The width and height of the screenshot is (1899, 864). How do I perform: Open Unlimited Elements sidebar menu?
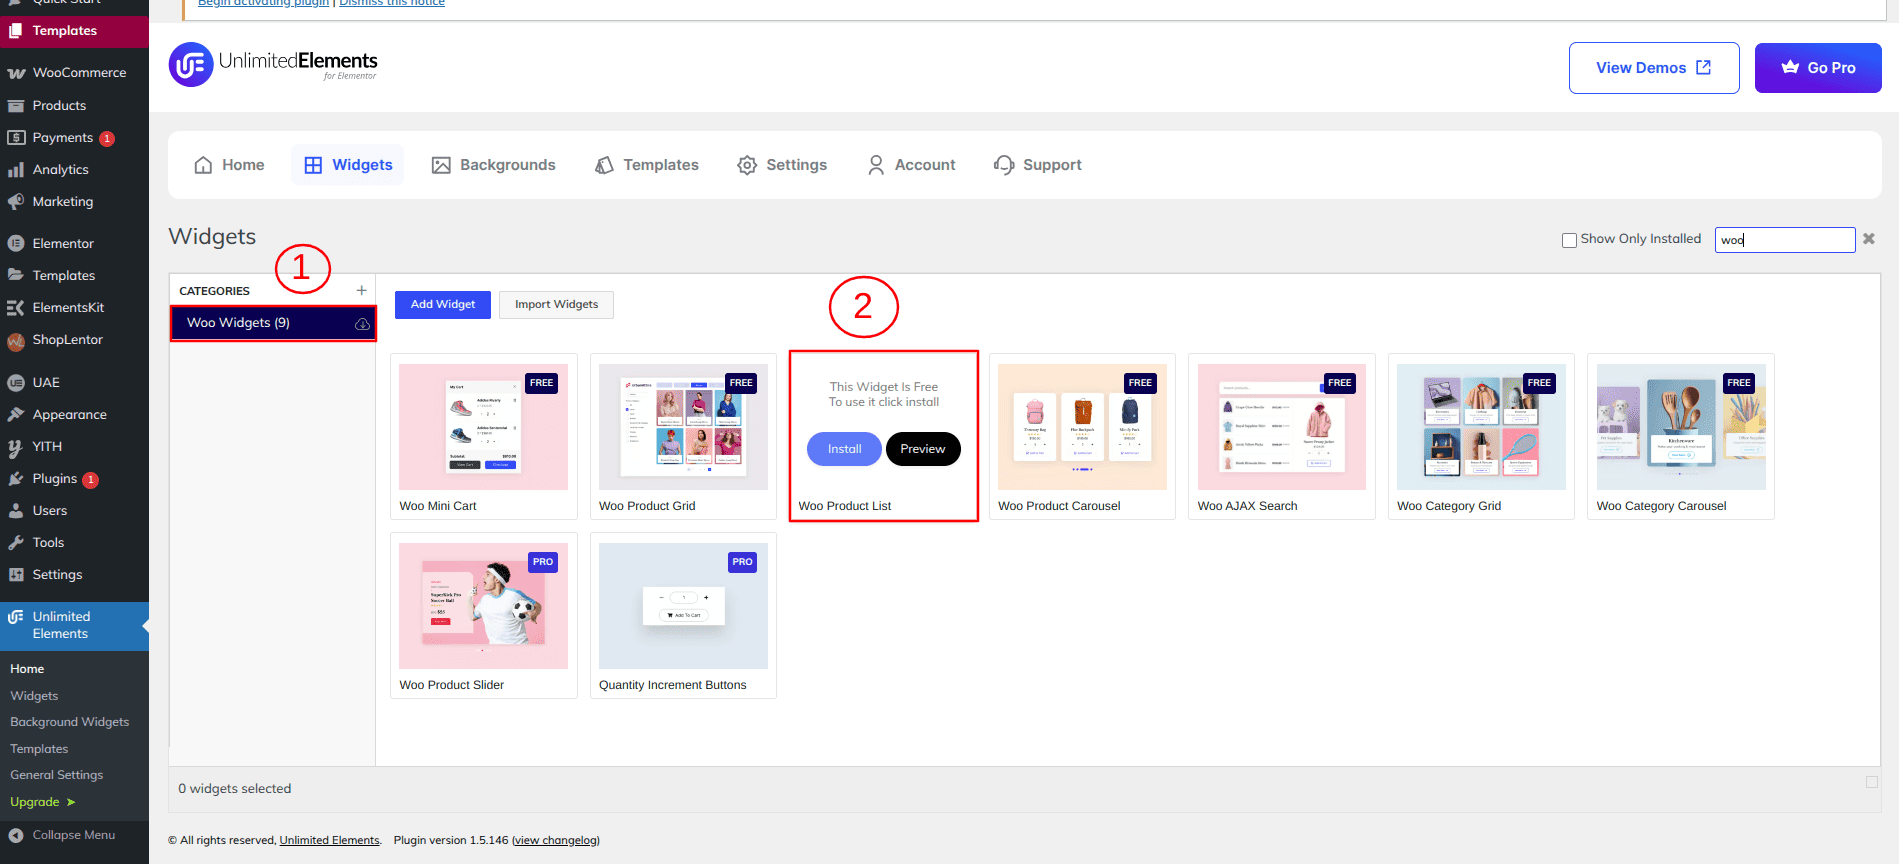point(74,626)
